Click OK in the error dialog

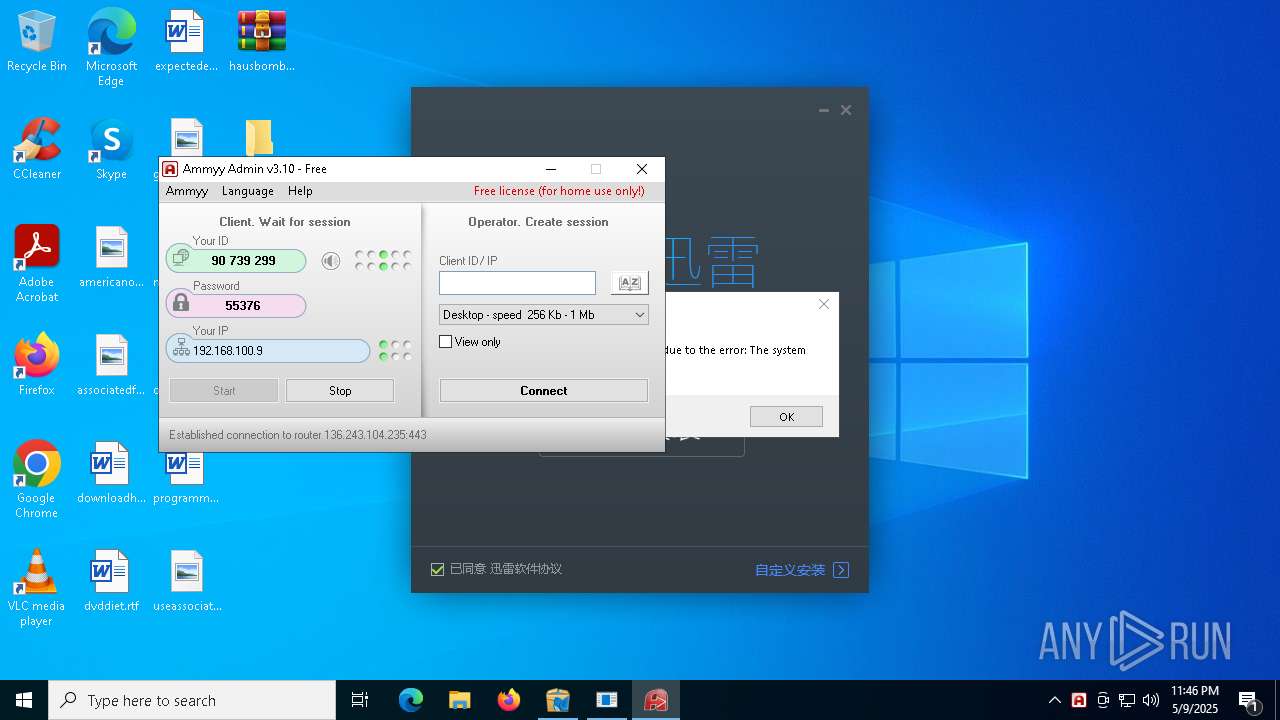click(x=787, y=417)
